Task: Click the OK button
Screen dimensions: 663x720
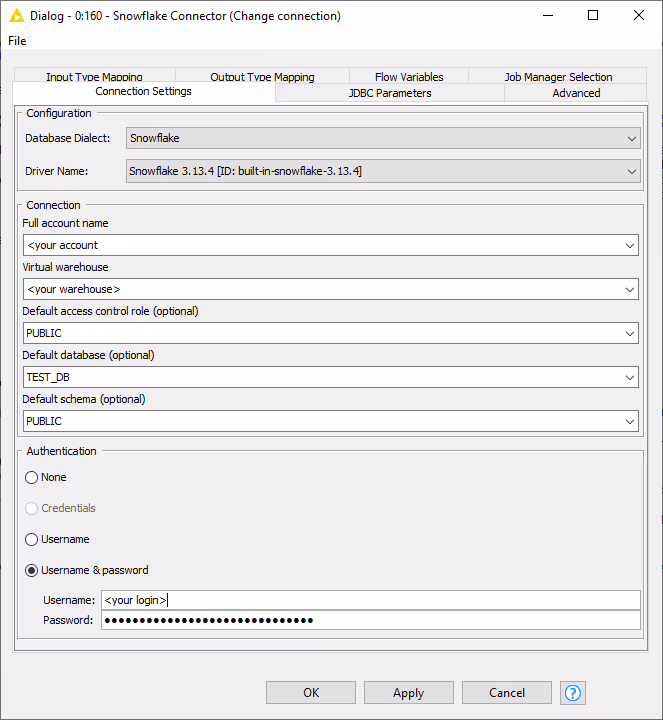Action: pos(311,693)
